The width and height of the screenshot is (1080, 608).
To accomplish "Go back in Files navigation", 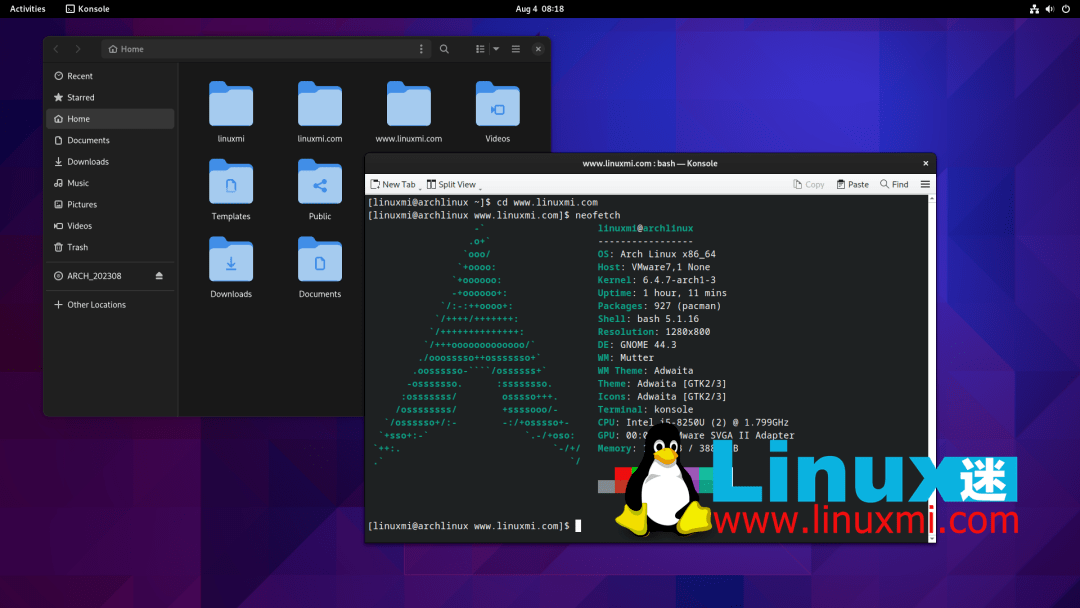I will tap(56, 49).
